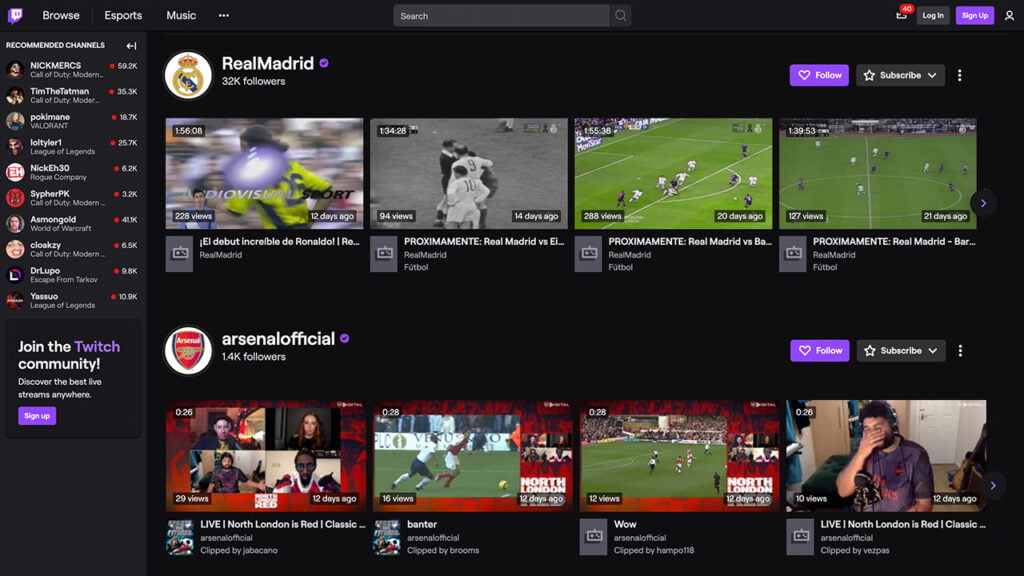Click the Real Madrid crest avatar
The image size is (1024, 576).
pyautogui.click(x=188, y=75)
